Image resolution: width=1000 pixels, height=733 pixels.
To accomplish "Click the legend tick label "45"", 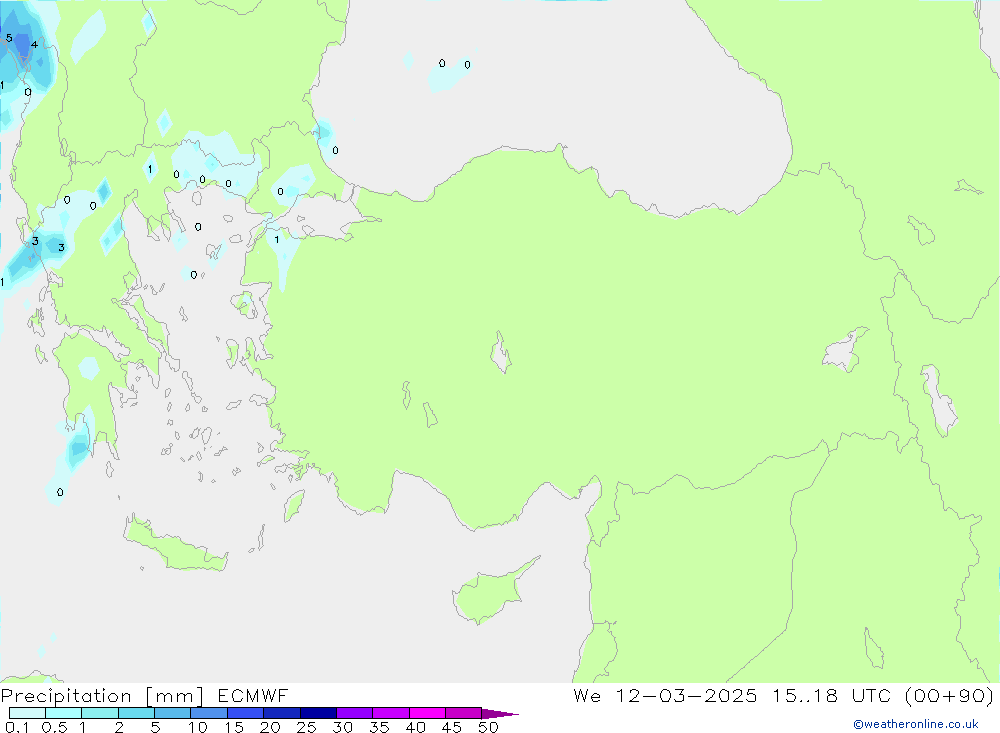I will [452, 727].
